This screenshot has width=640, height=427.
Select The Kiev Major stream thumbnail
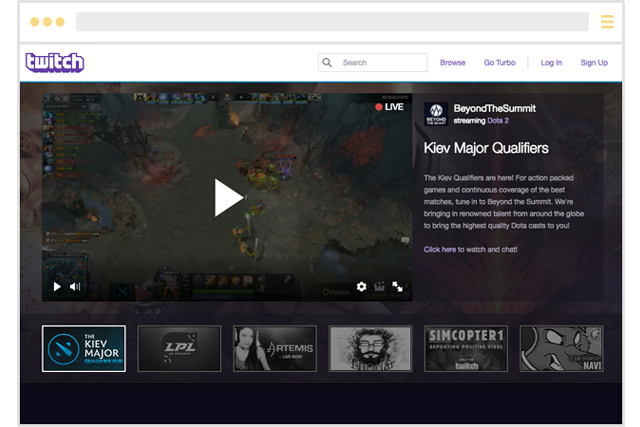pos(84,348)
